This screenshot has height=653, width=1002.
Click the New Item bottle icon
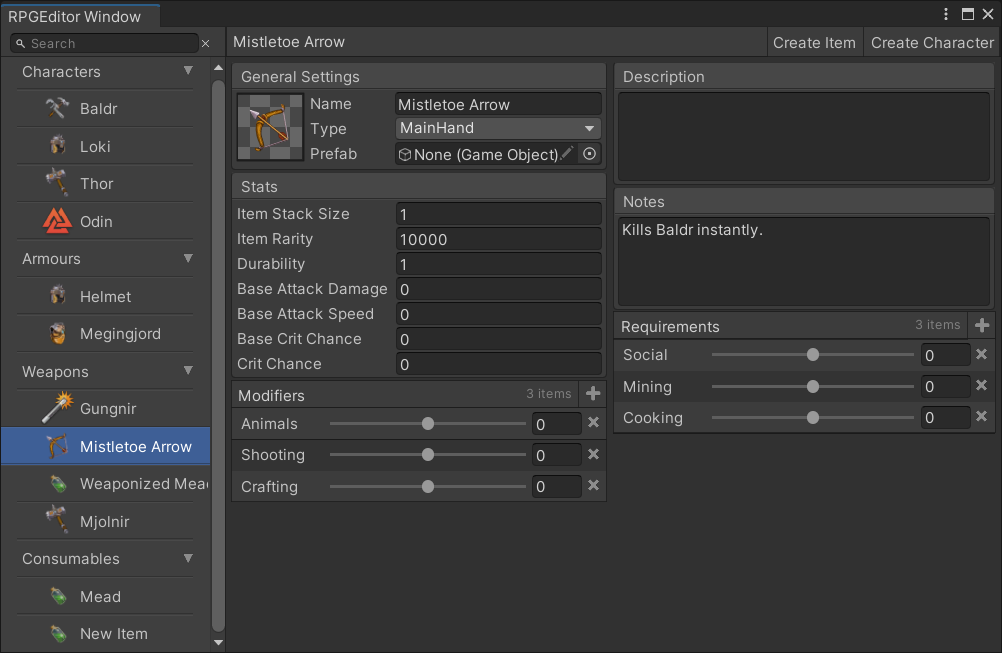(59, 633)
